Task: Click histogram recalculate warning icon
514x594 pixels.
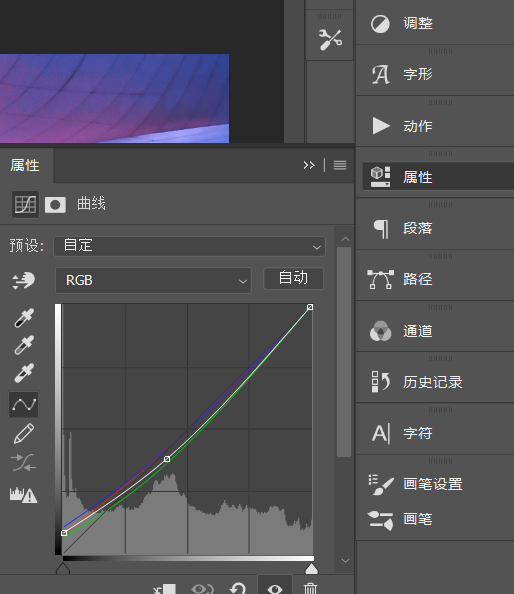Action: click(23, 495)
